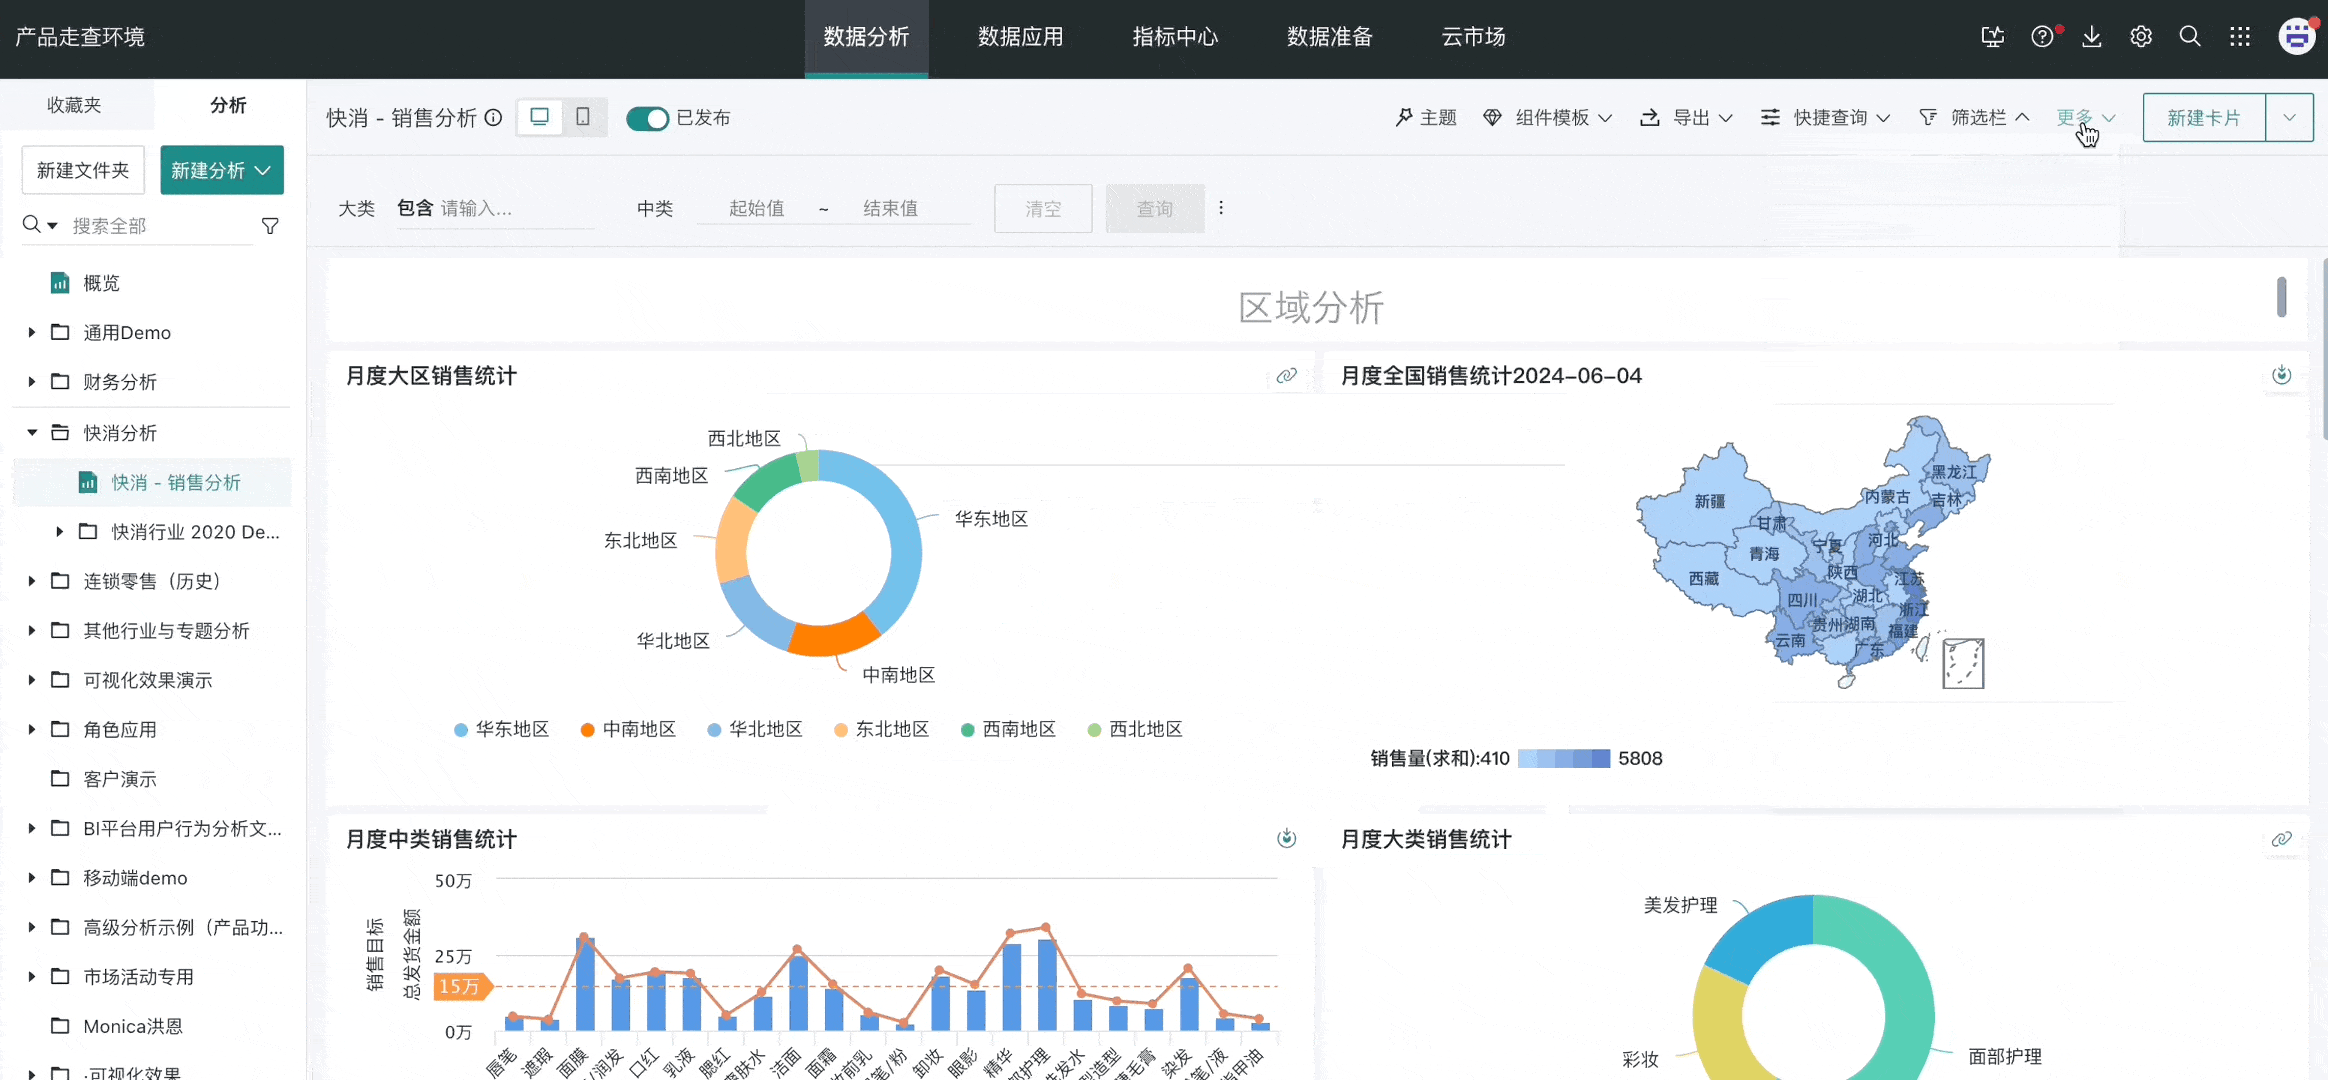Viewport: 2328px width, 1080px height.
Task: Open the 更多 dropdown menu
Action: [2086, 118]
